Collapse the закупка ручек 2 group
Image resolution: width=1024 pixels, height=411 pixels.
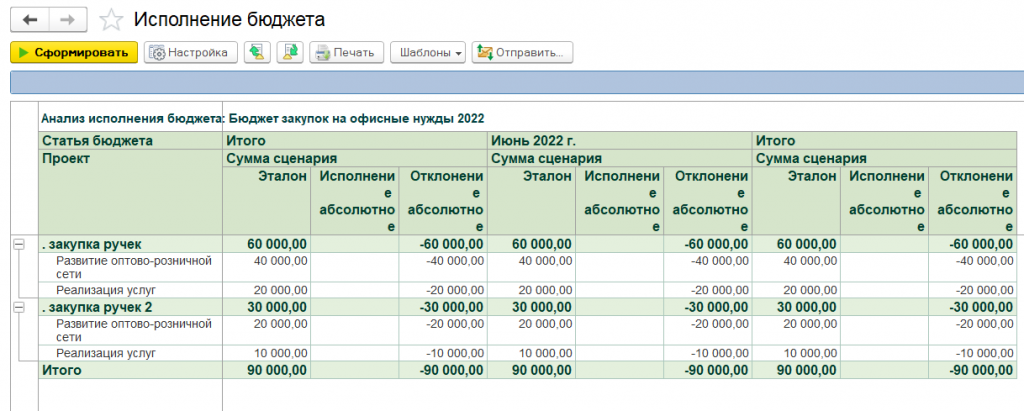click(x=18, y=307)
